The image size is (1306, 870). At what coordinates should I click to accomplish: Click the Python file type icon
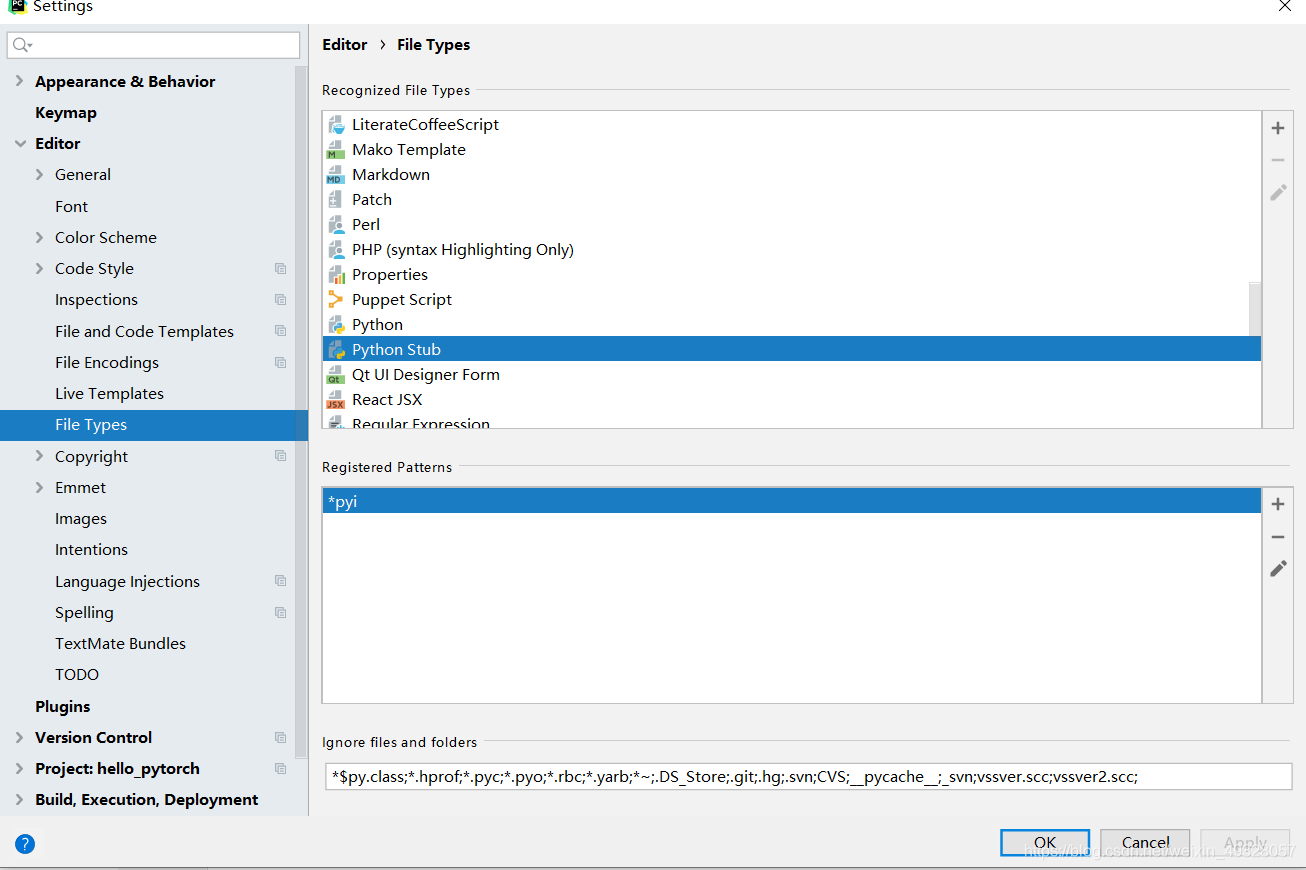[x=336, y=325]
